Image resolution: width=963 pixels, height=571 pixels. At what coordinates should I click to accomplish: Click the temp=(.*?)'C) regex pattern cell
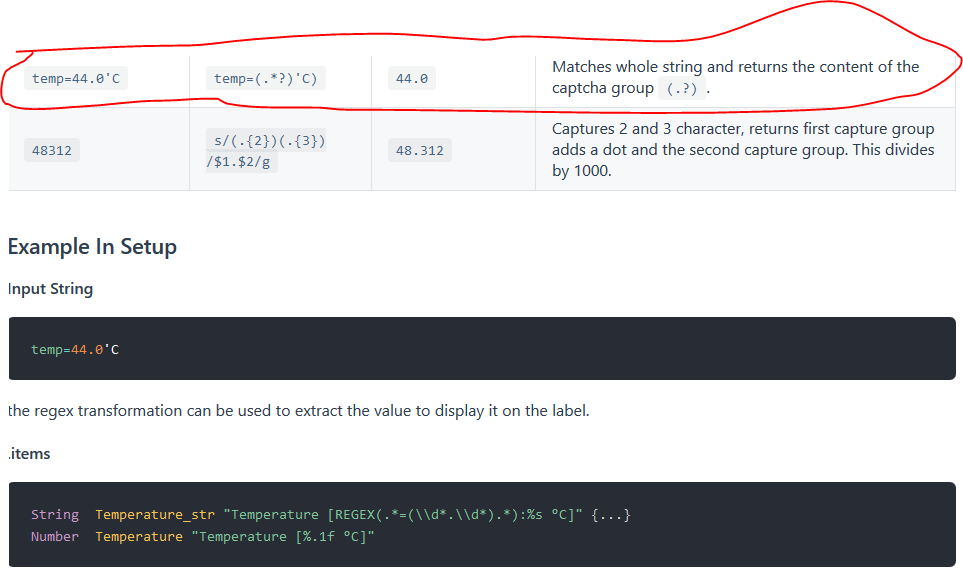click(265, 78)
